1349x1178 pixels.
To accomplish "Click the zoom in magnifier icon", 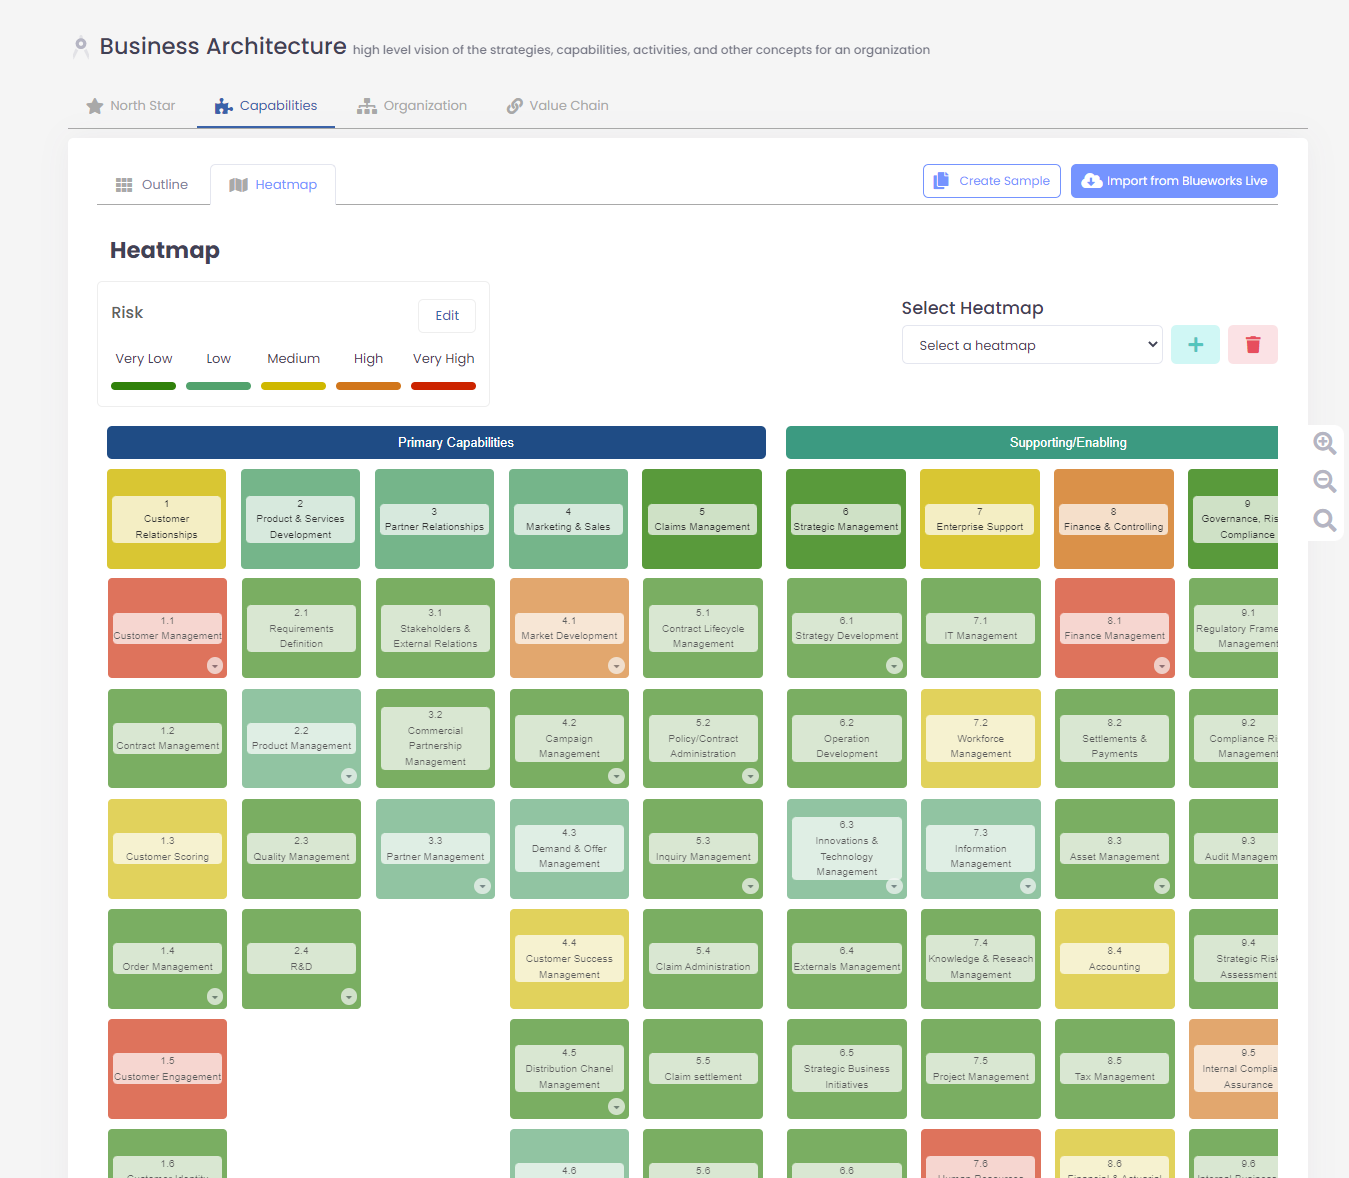I will 1324,443.
